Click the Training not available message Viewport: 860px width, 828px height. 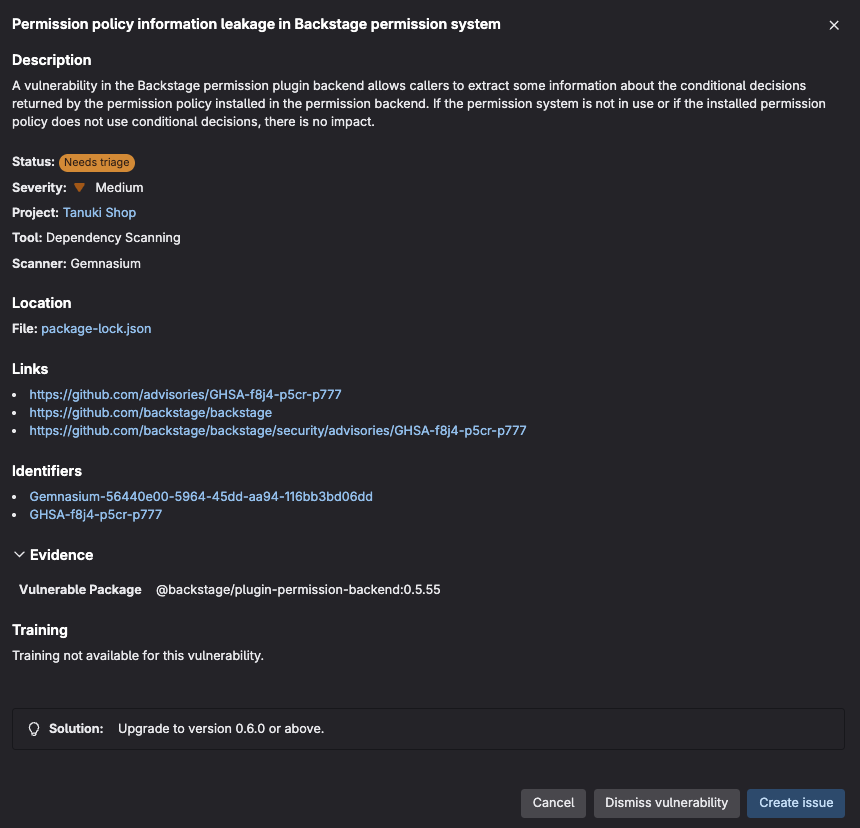click(137, 655)
